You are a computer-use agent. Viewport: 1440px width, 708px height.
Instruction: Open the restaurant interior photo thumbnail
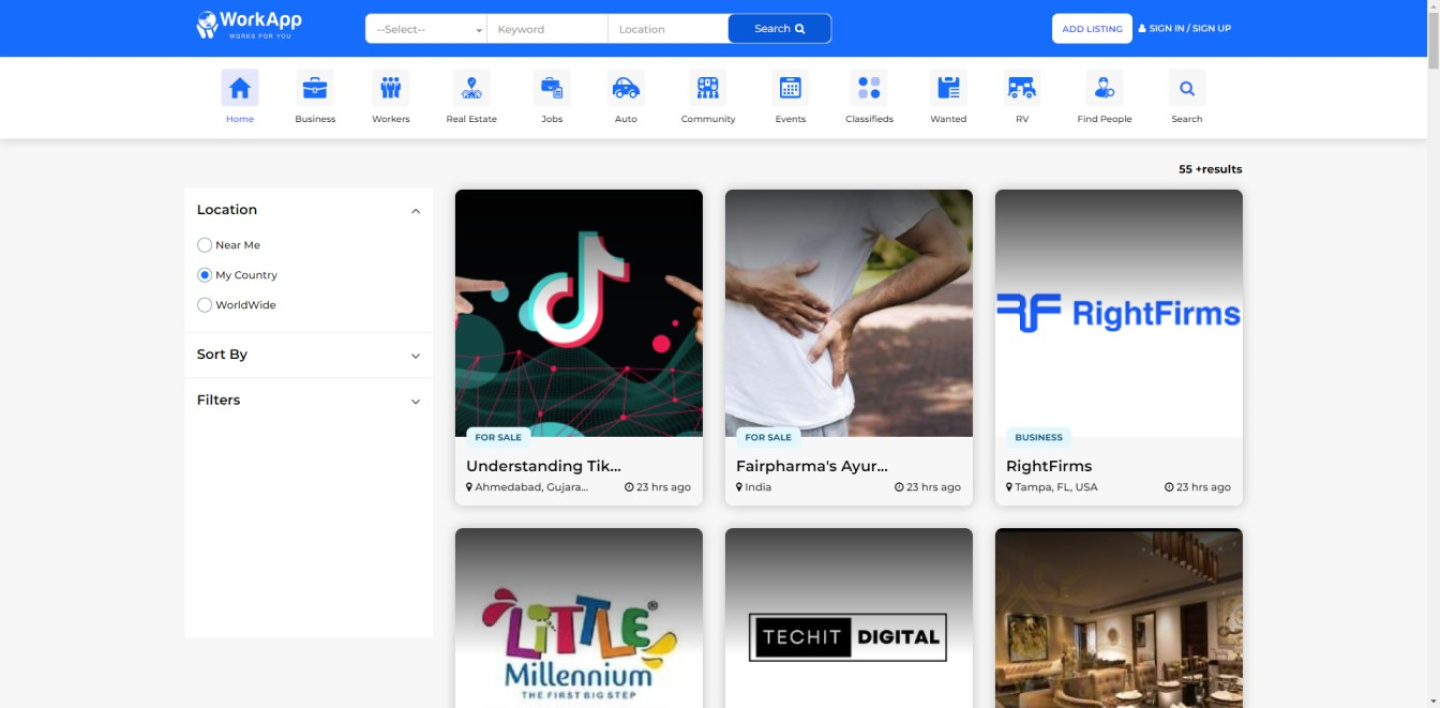[1119, 618]
